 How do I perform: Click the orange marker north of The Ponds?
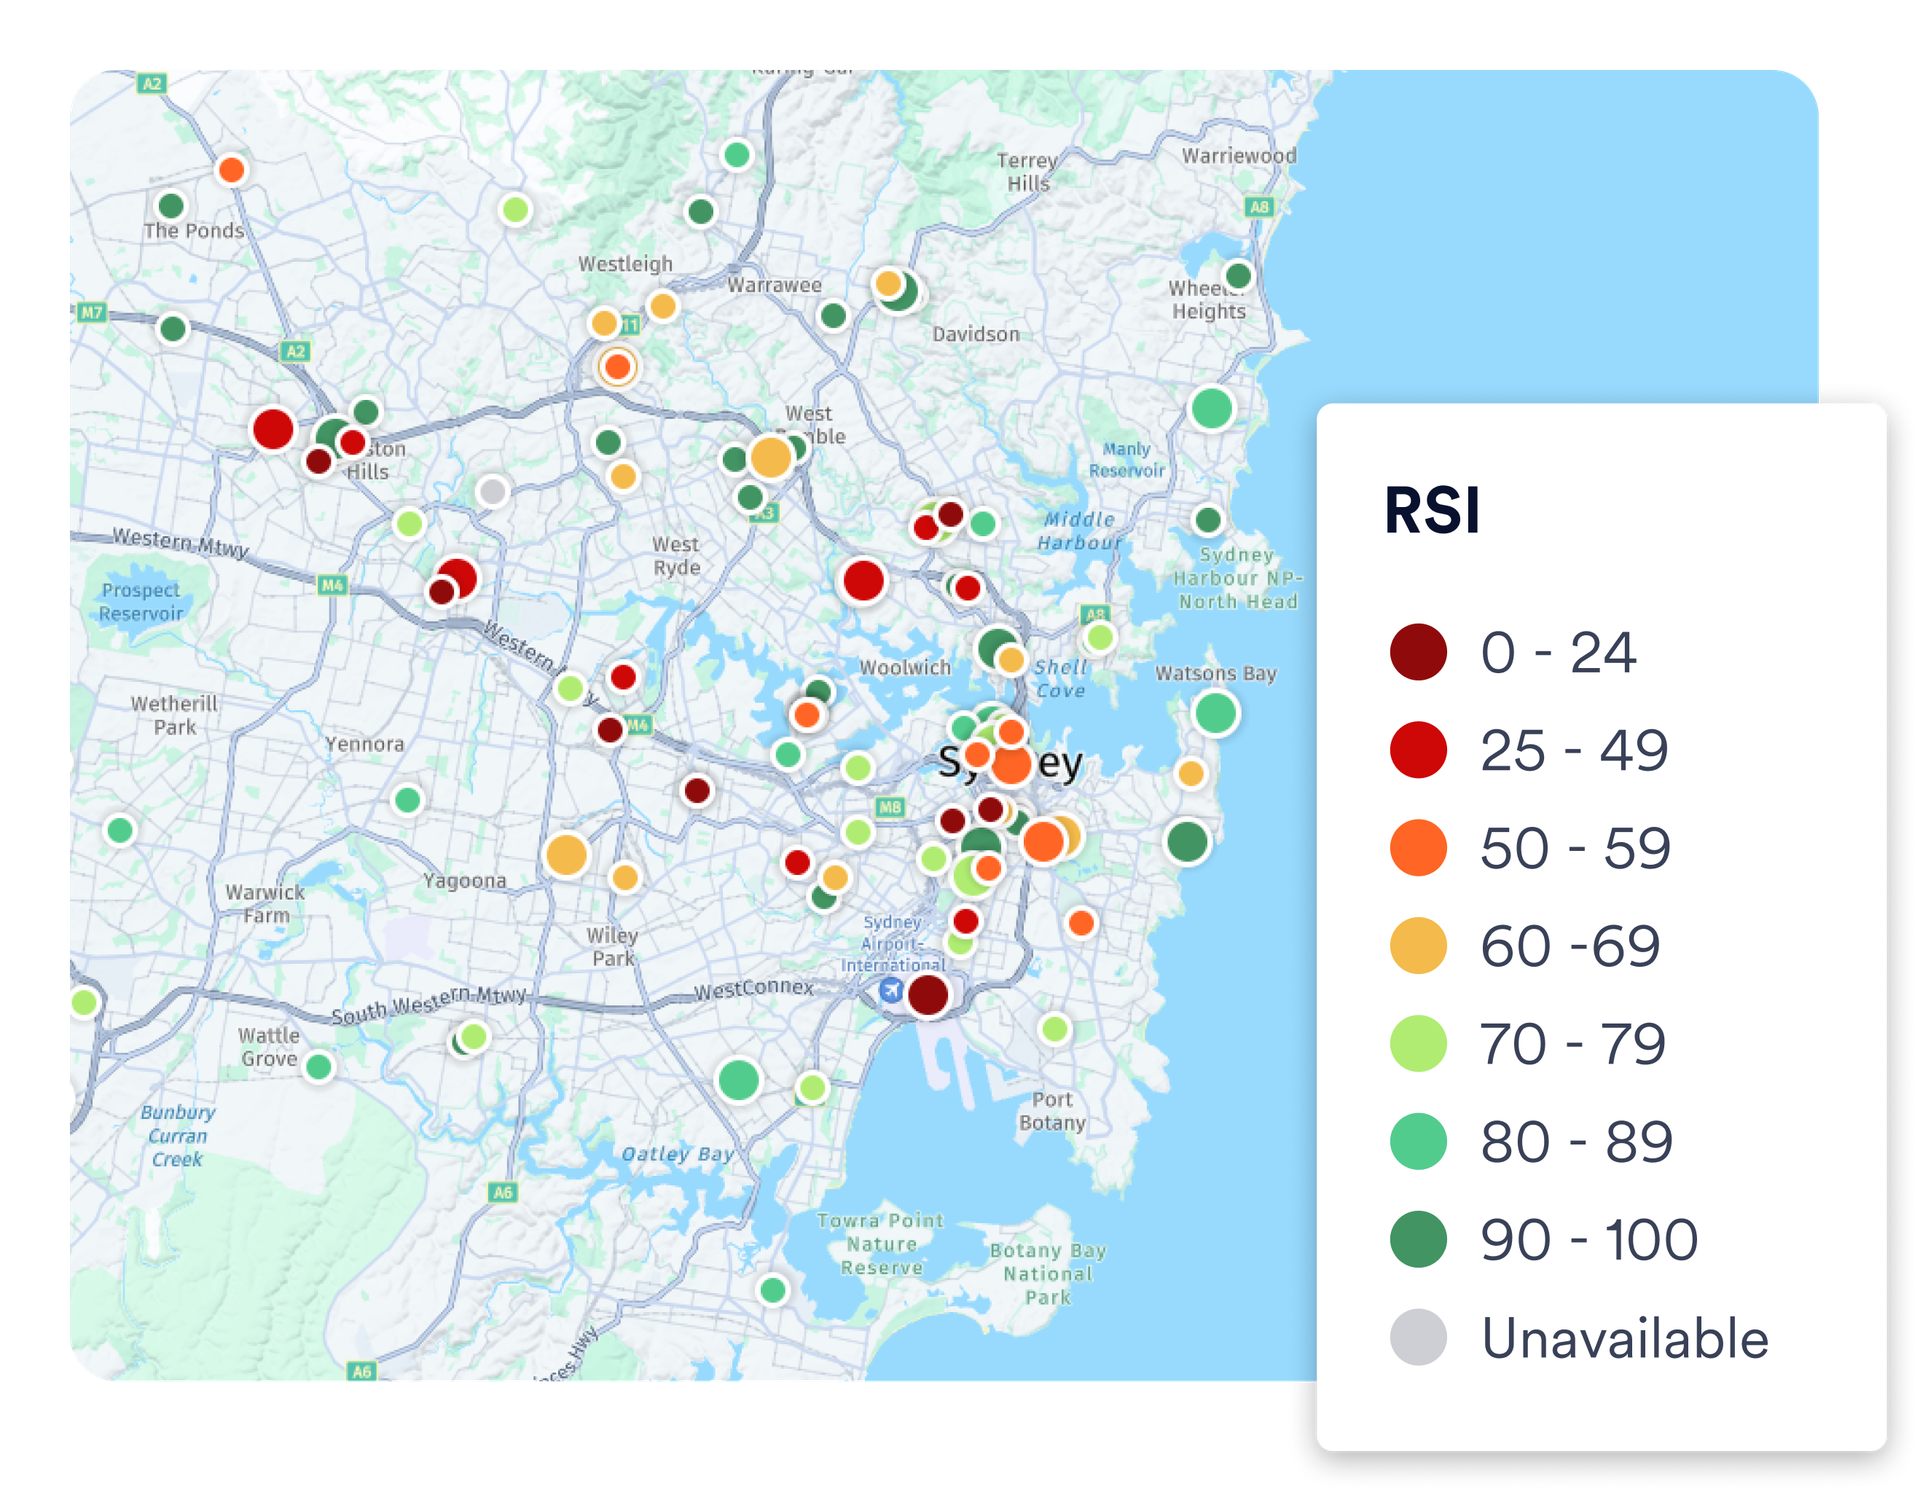point(231,169)
